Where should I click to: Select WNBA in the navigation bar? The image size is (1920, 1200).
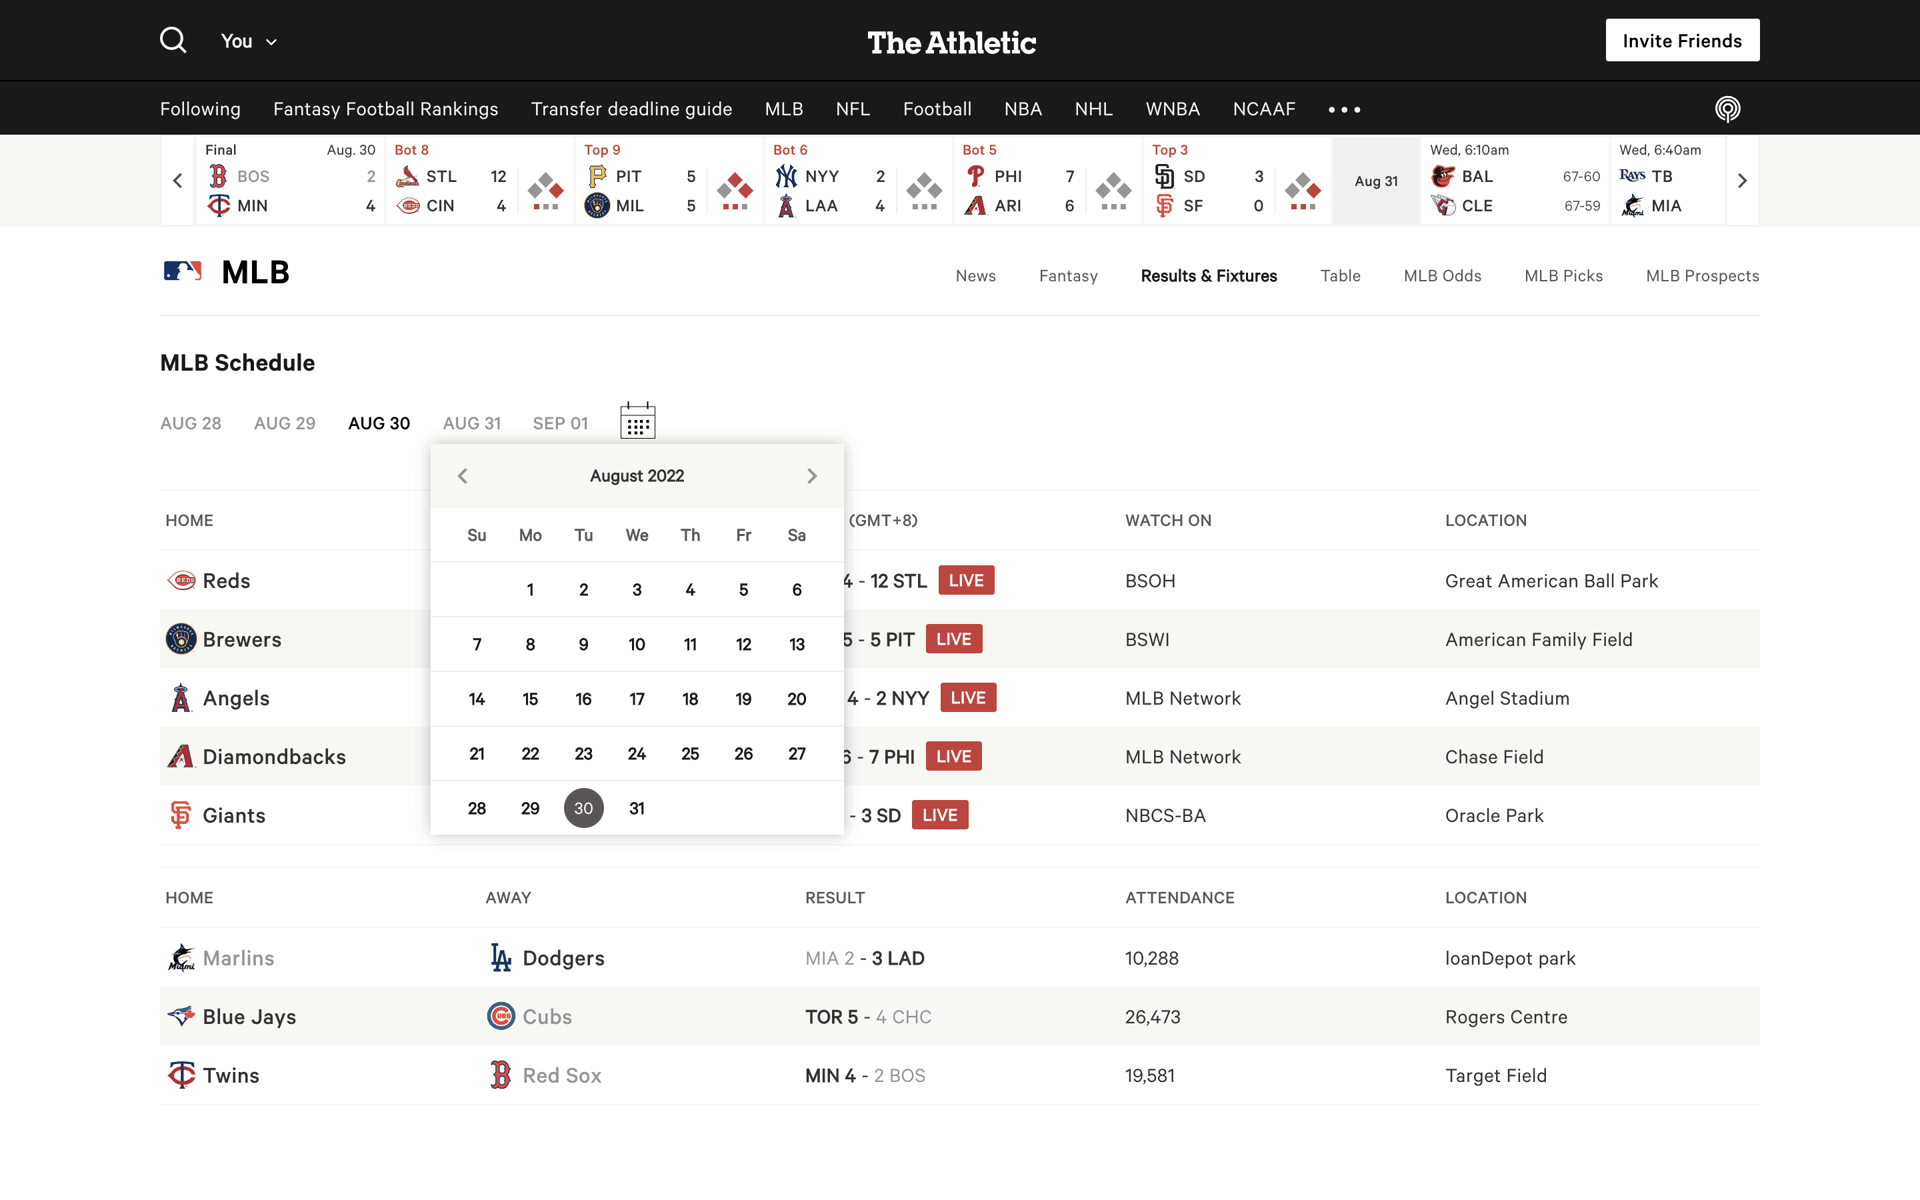click(x=1173, y=109)
